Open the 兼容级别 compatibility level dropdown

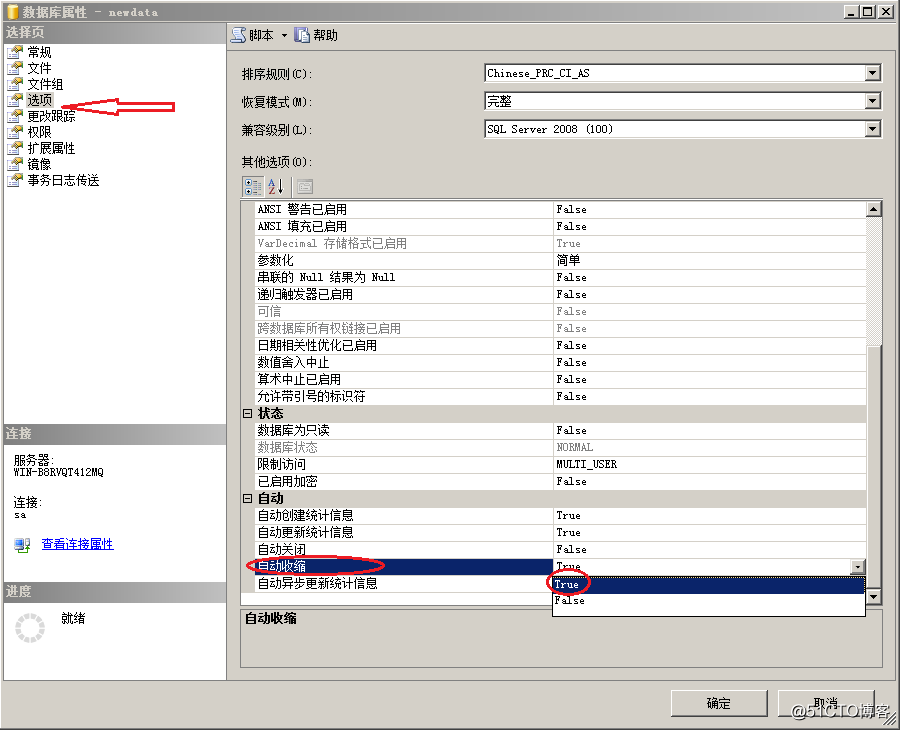[872, 129]
